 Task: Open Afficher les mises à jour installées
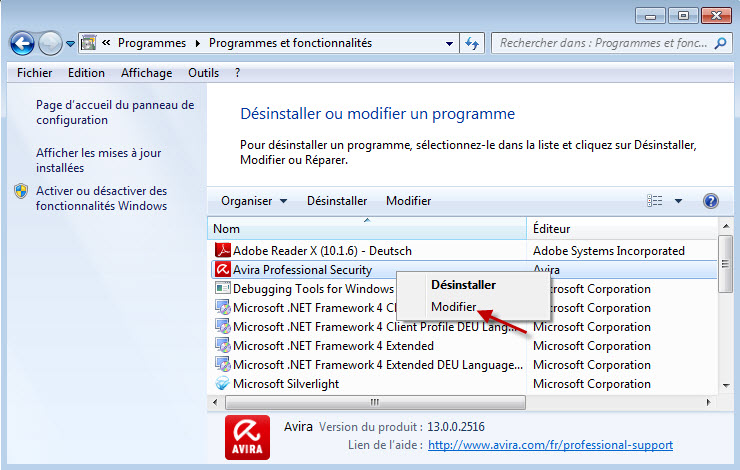(x=99, y=160)
